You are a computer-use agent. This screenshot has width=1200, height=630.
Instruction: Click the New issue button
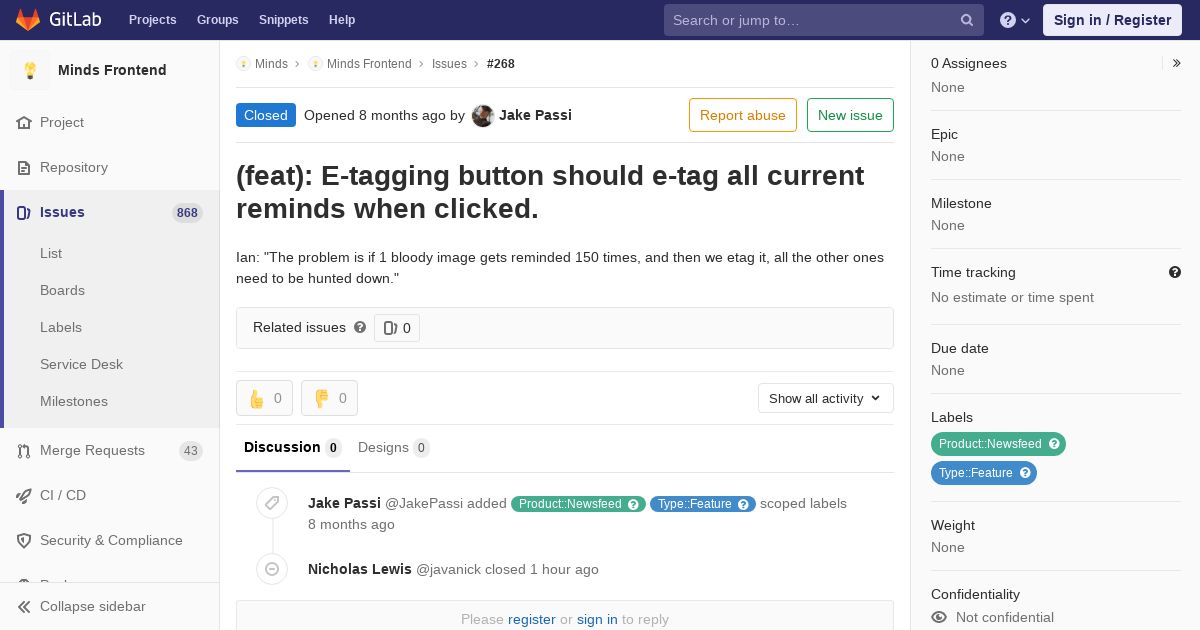click(850, 115)
